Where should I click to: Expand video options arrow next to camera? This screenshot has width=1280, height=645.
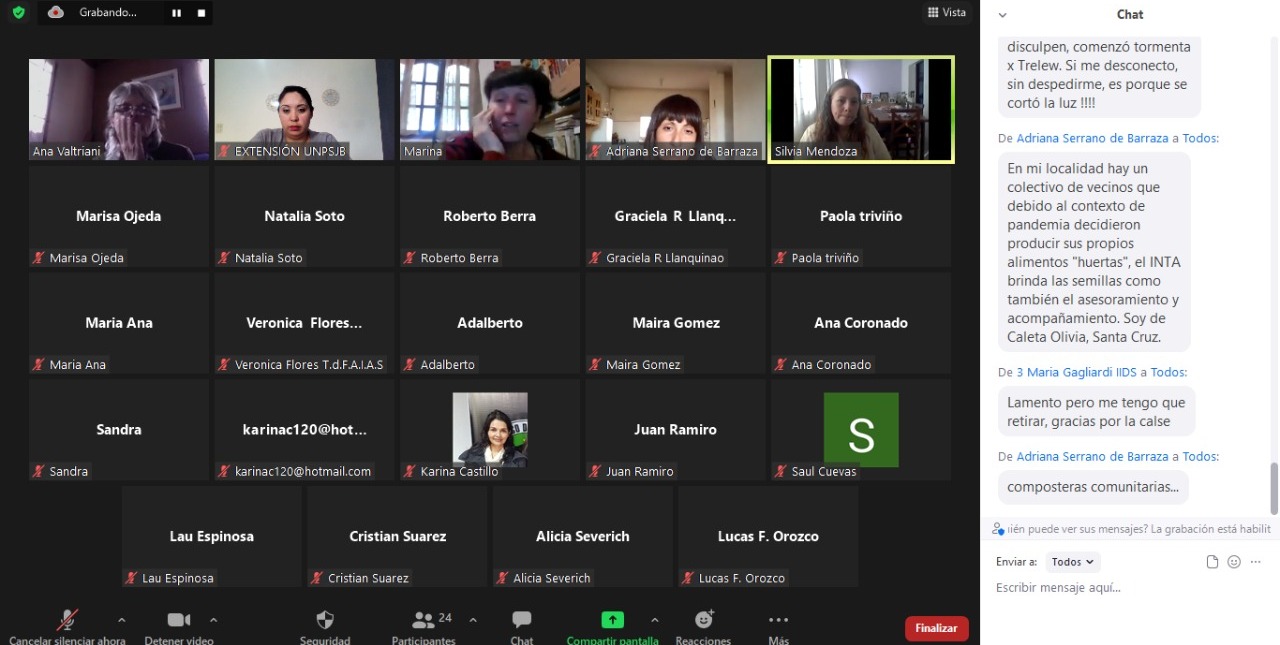[213, 620]
